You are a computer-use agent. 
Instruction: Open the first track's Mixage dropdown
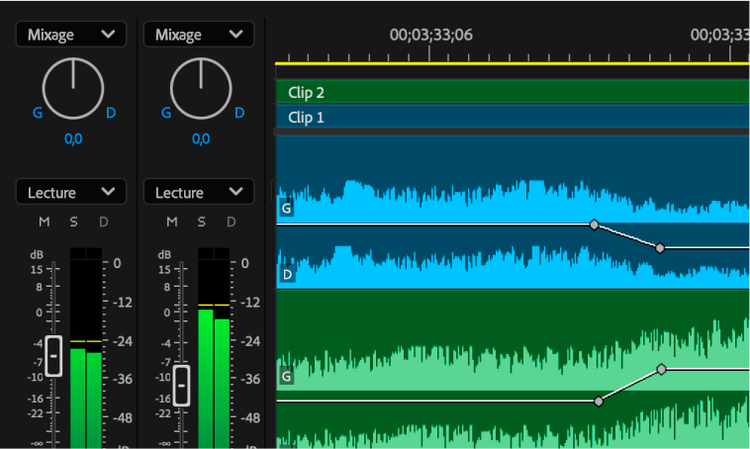click(71, 34)
